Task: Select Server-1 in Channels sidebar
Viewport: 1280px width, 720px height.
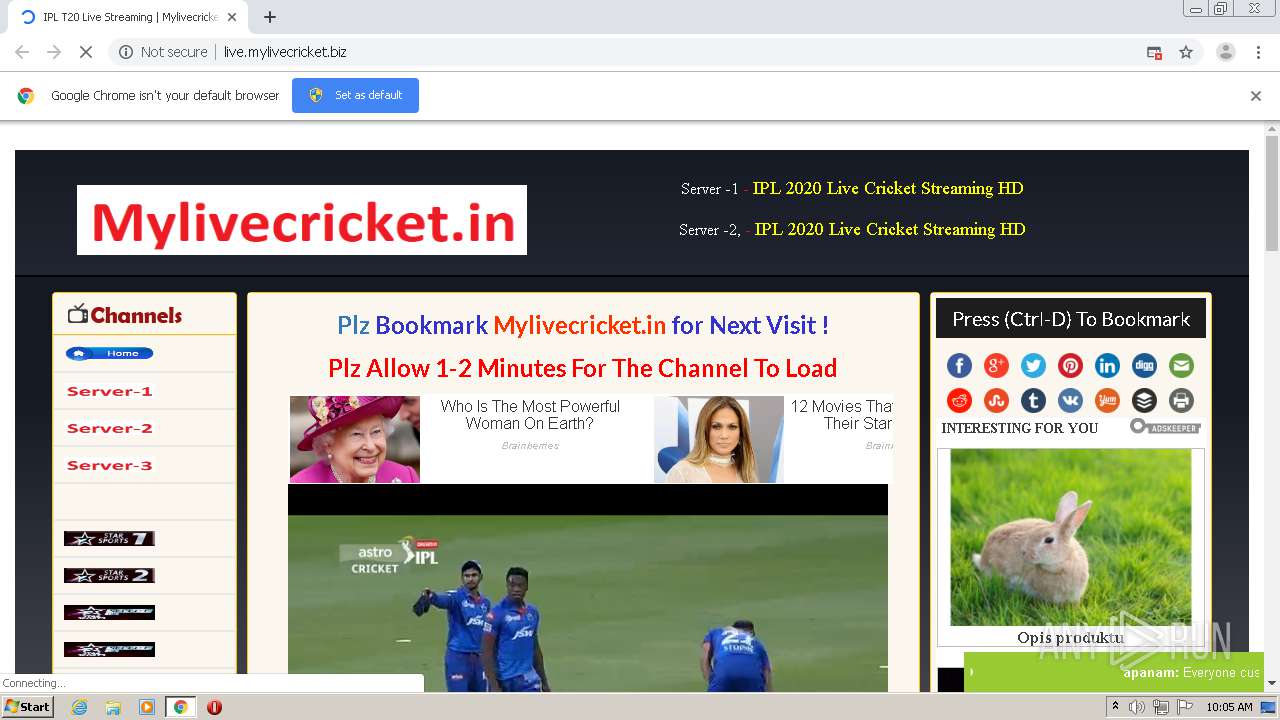Action: [x=109, y=391]
